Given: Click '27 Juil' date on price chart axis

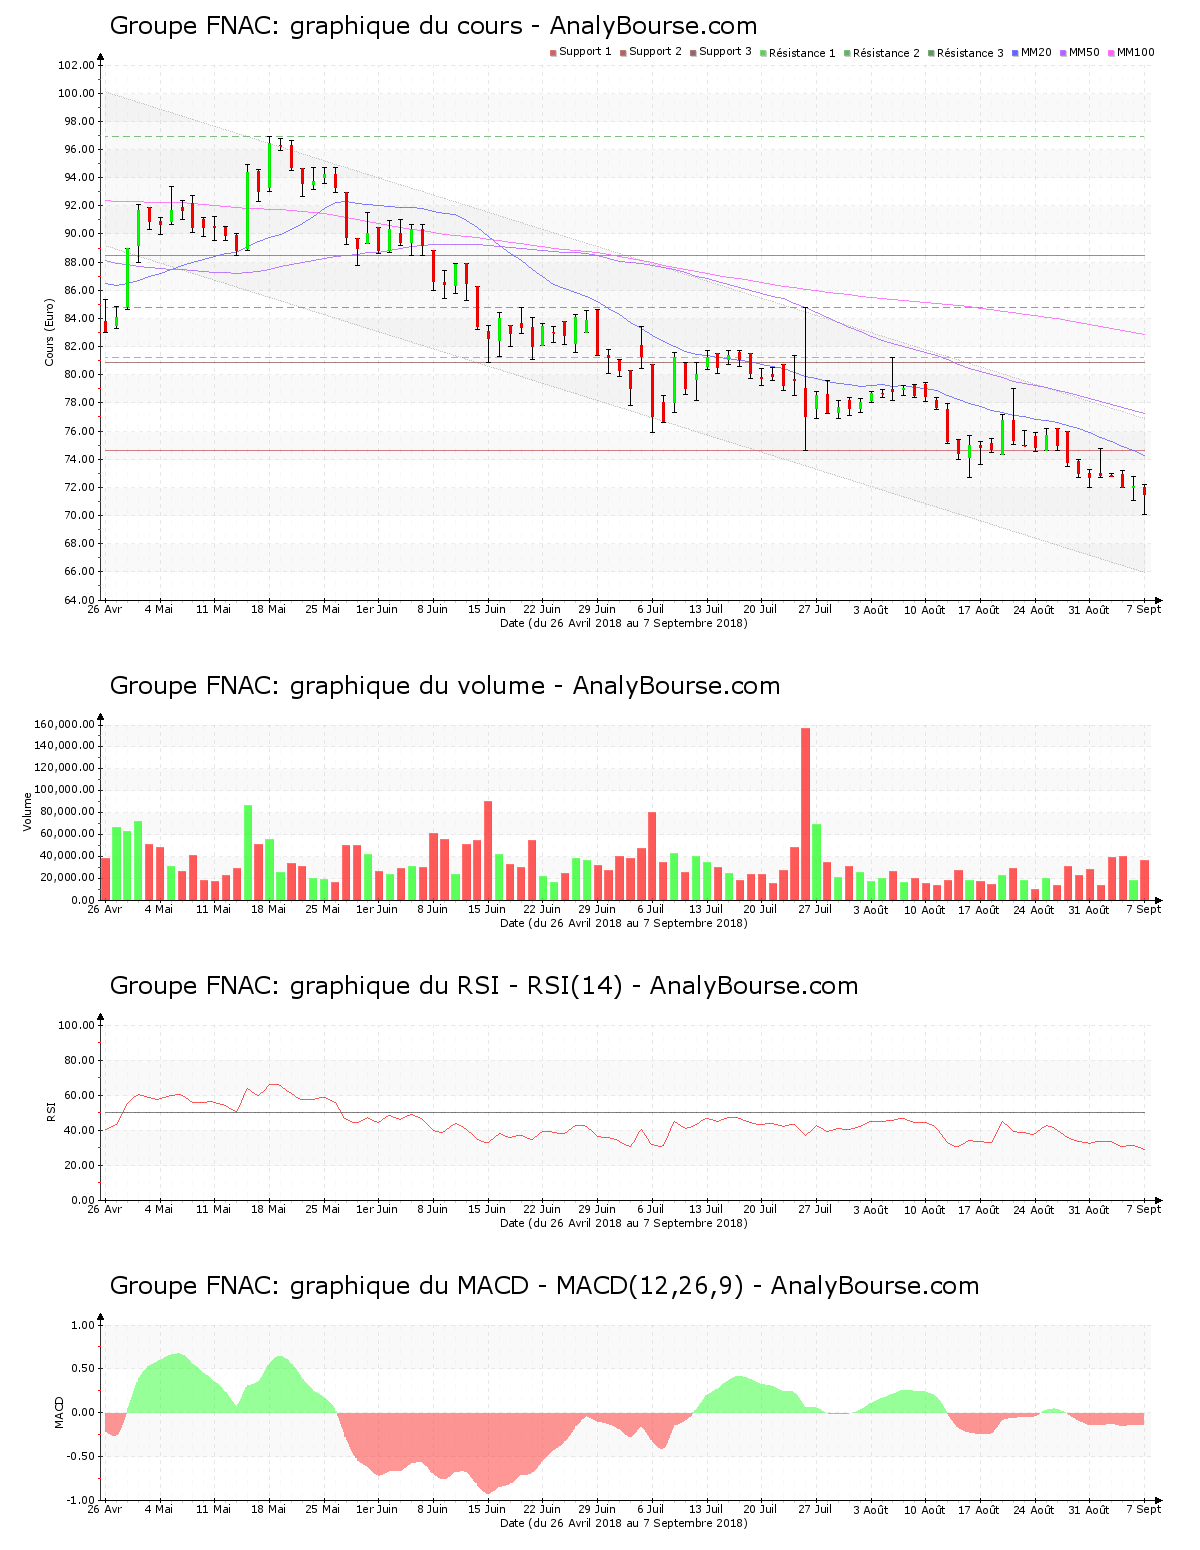Looking at the screenshot, I should pos(815,609).
